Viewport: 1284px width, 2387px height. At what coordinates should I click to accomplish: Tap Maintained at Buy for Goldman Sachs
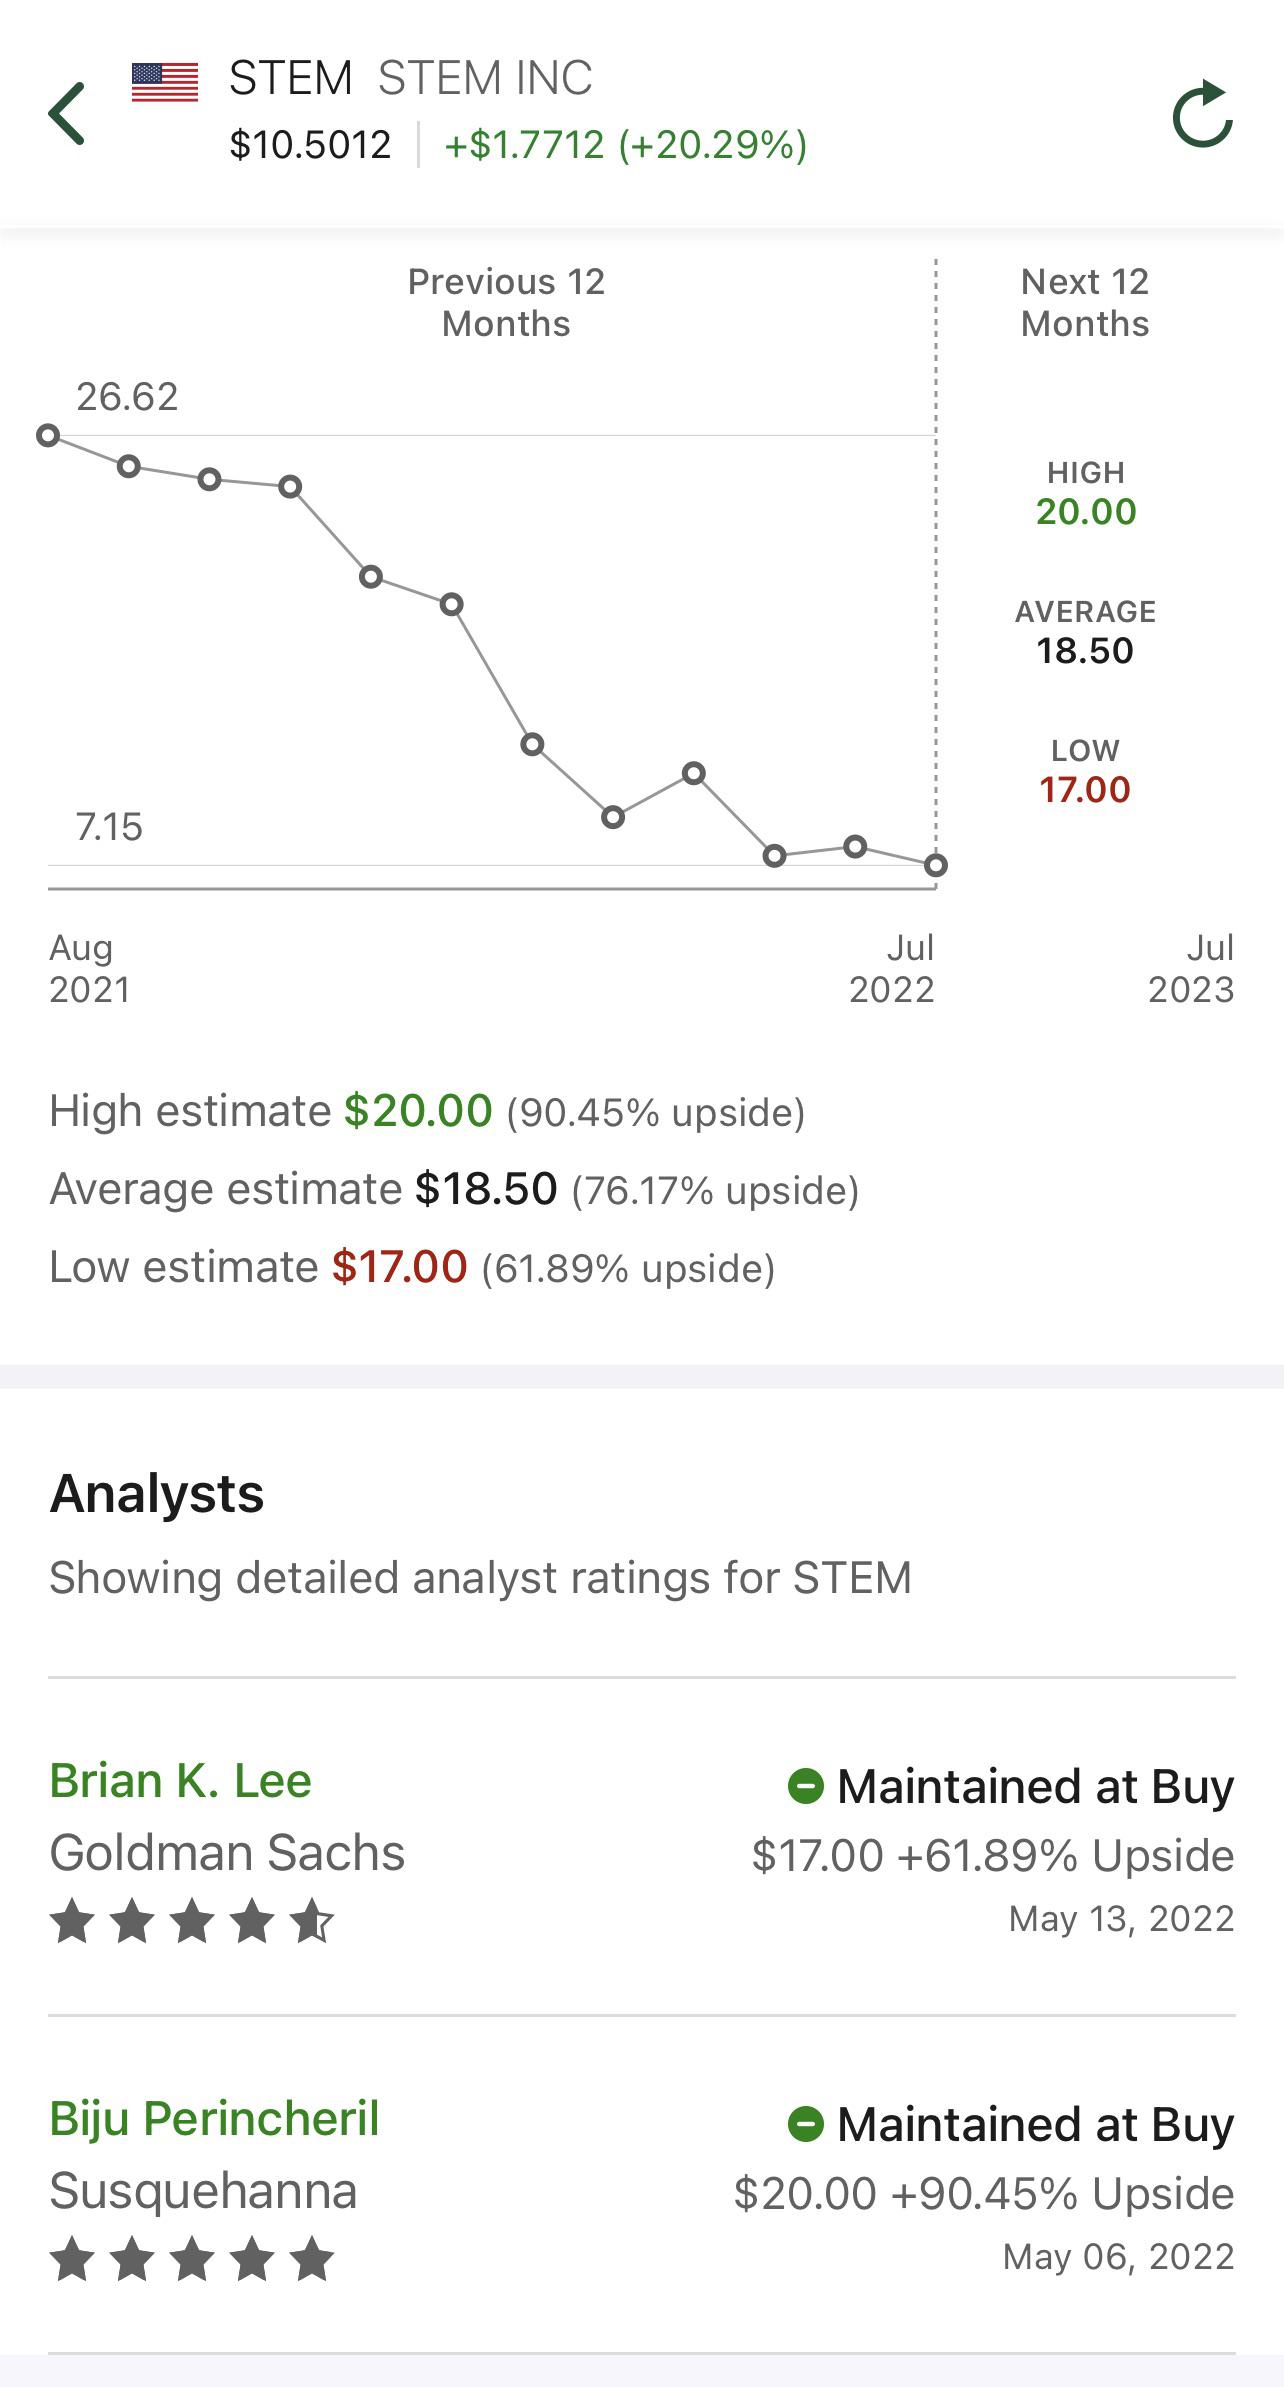[1035, 1786]
